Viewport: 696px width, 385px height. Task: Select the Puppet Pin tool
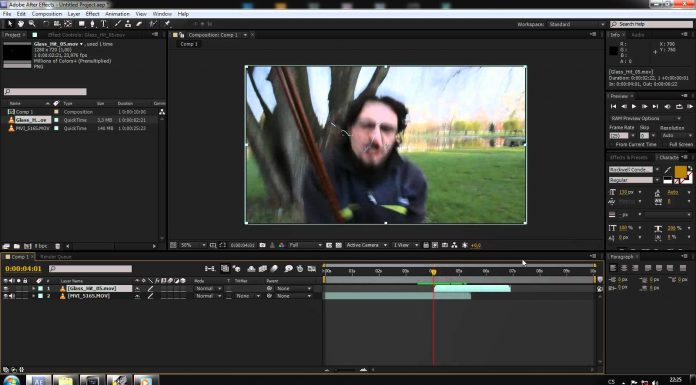[167, 24]
